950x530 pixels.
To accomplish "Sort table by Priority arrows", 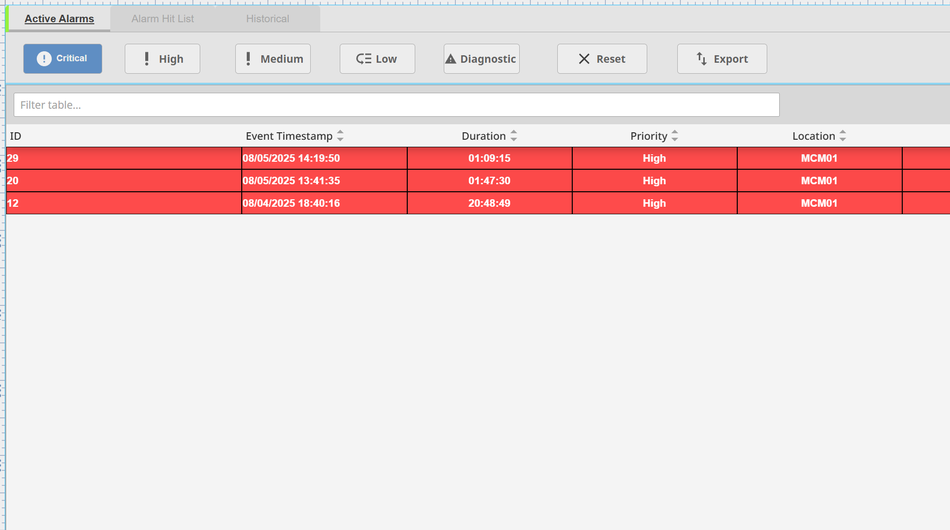I will [675, 136].
